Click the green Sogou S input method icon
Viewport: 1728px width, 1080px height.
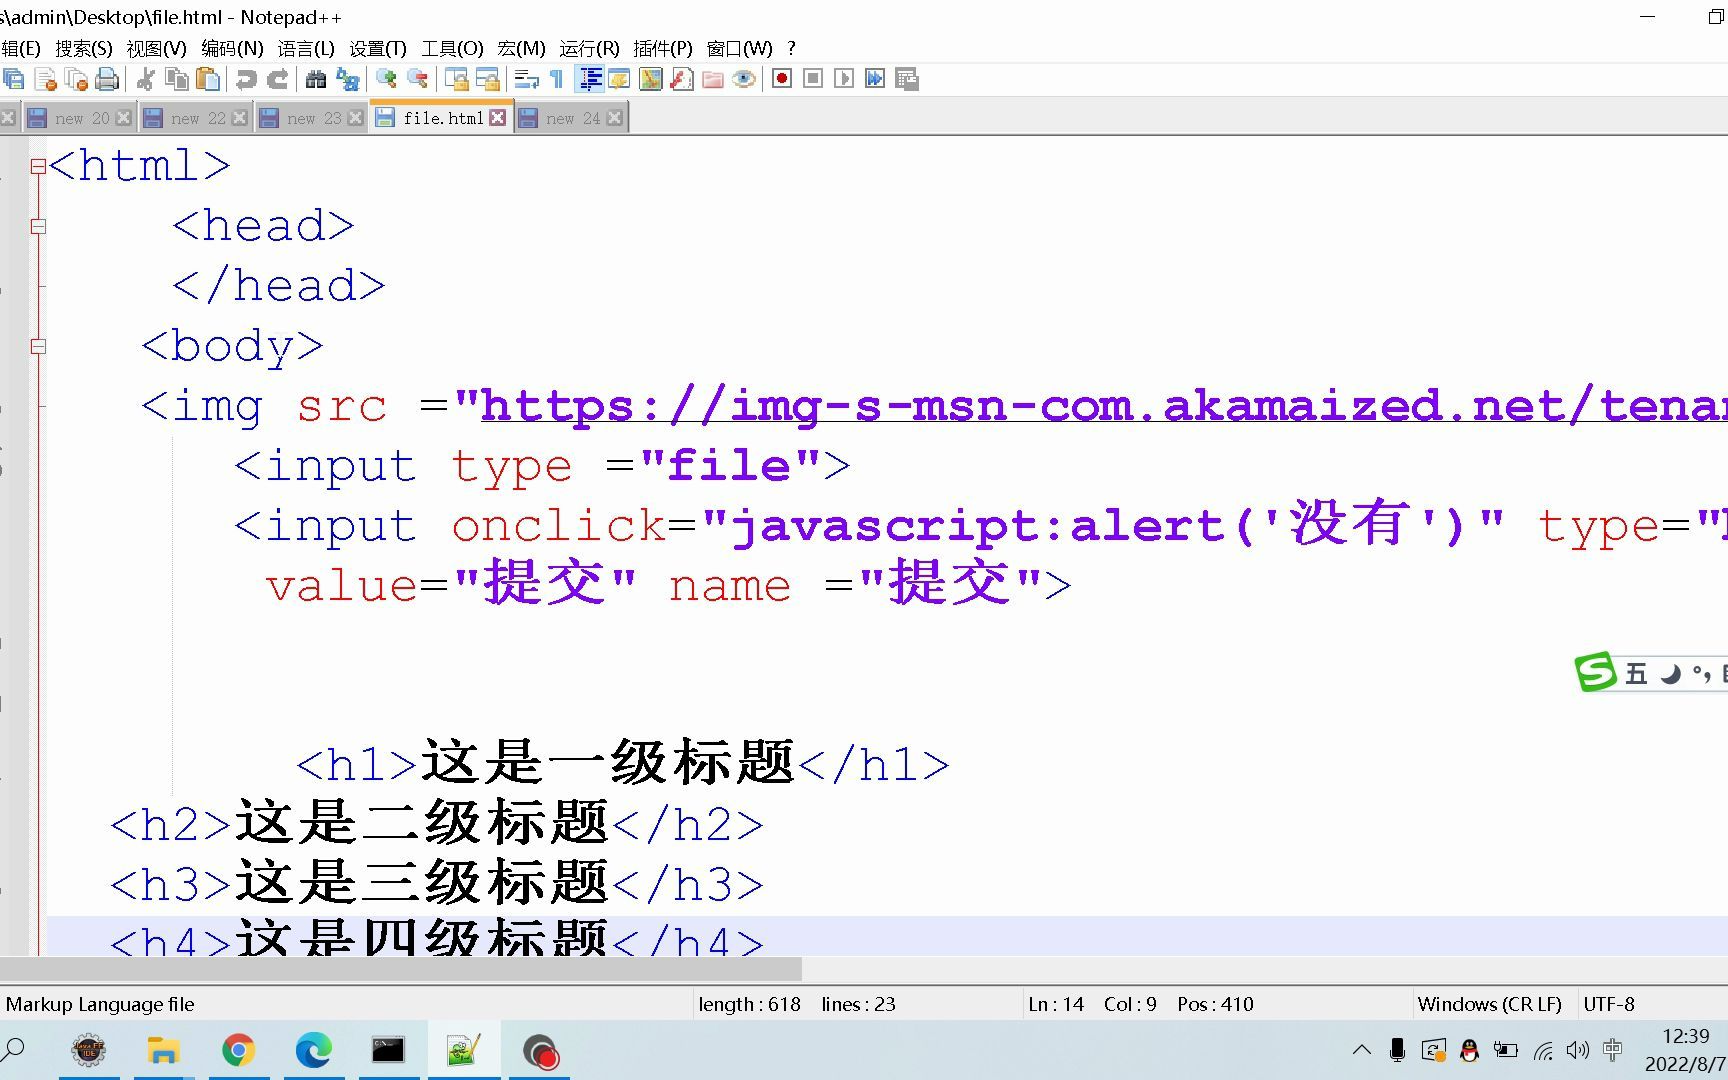pos(1596,672)
